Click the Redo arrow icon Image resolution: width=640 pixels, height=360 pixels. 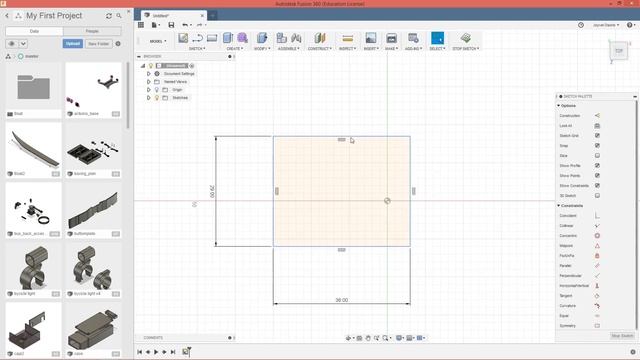(199, 25)
